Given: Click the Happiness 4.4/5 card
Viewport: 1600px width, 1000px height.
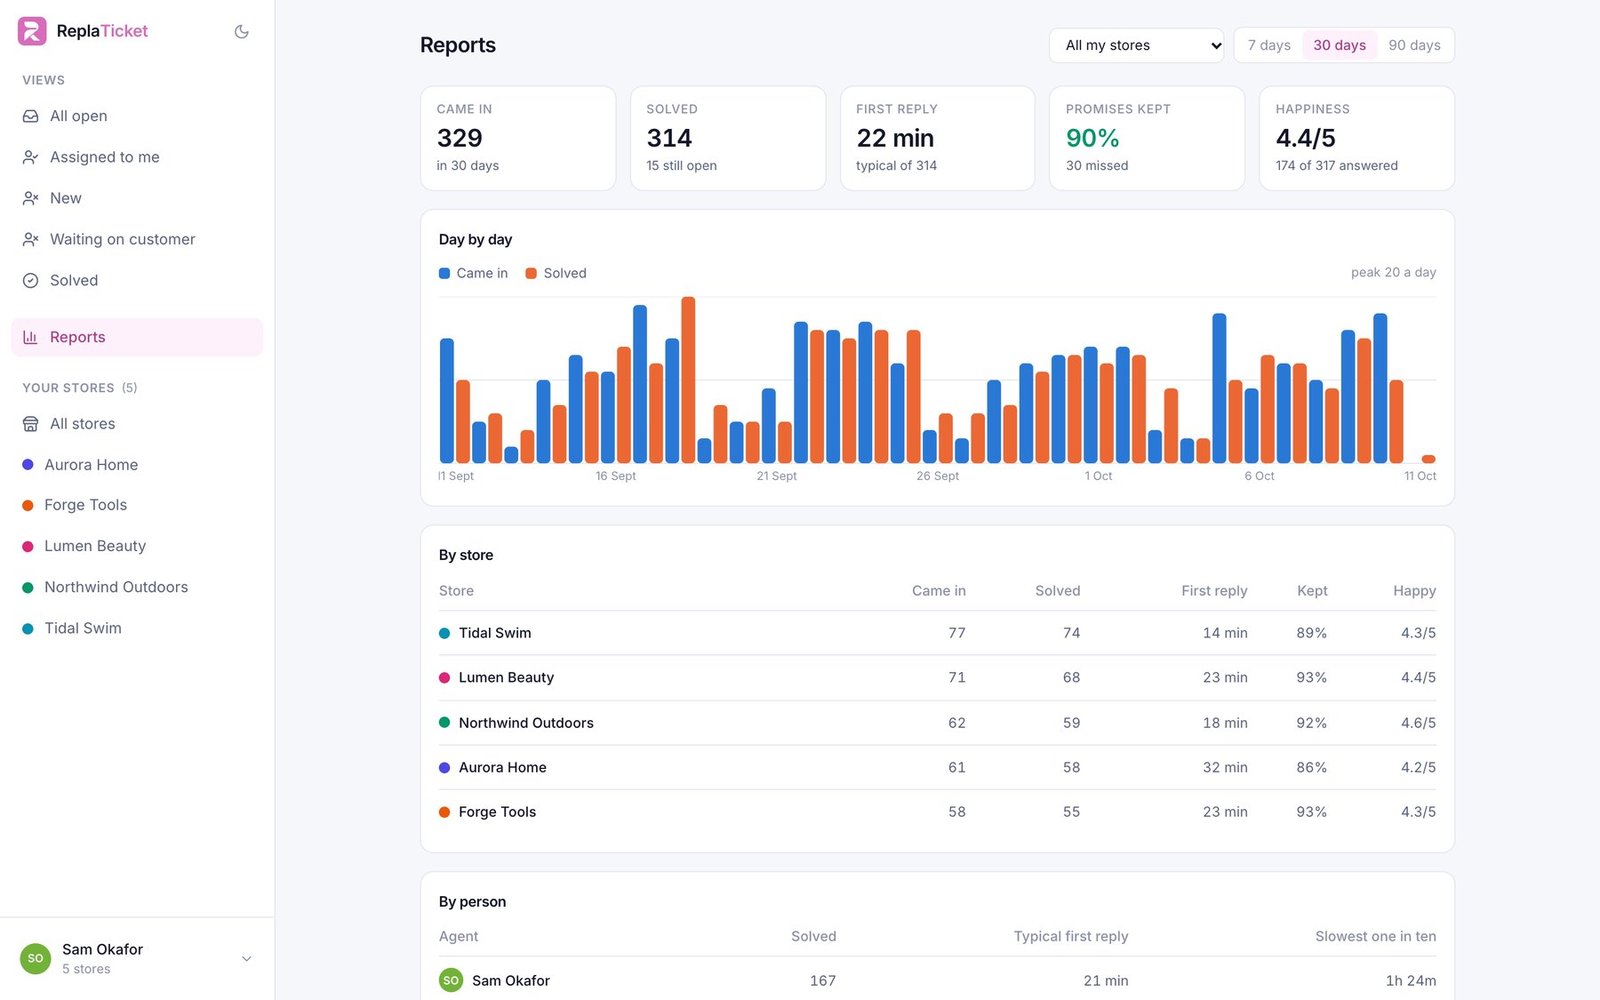Looking at the screenshot, I should [1357, 138].
